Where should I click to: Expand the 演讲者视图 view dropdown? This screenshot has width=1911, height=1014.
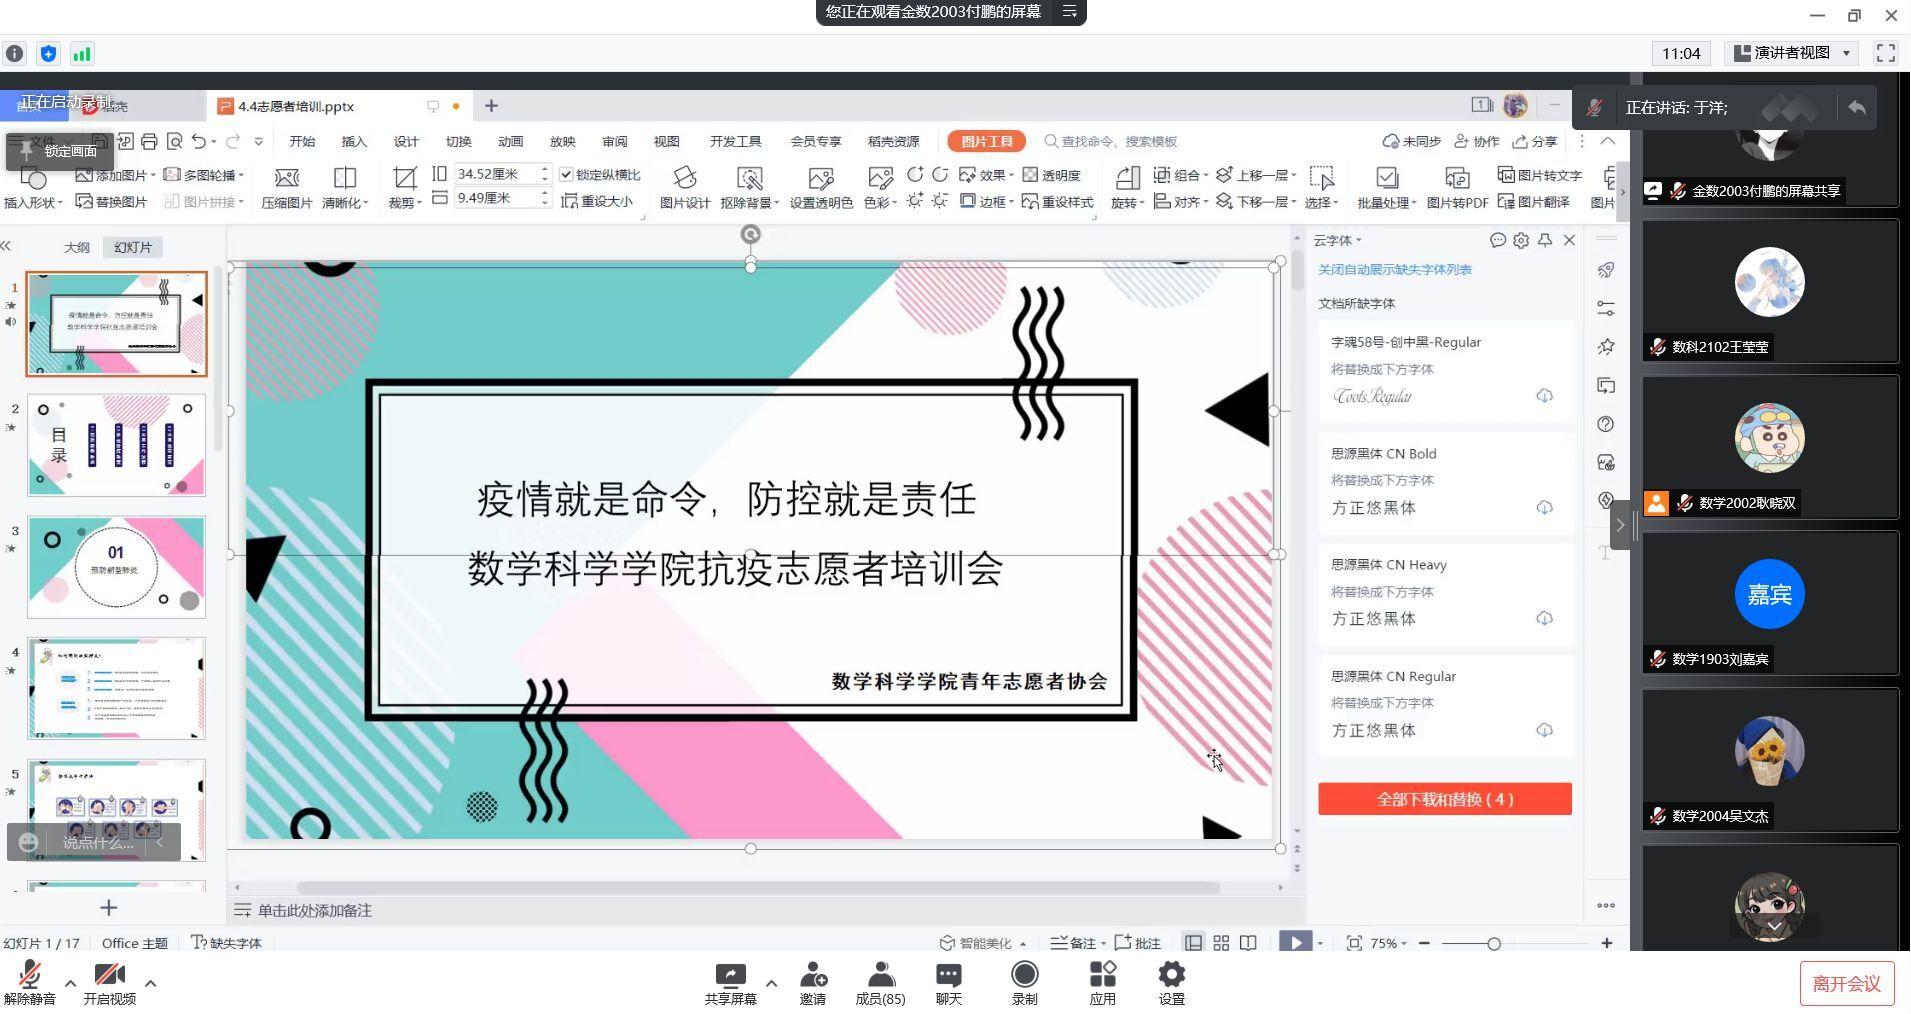point(1846,54)
